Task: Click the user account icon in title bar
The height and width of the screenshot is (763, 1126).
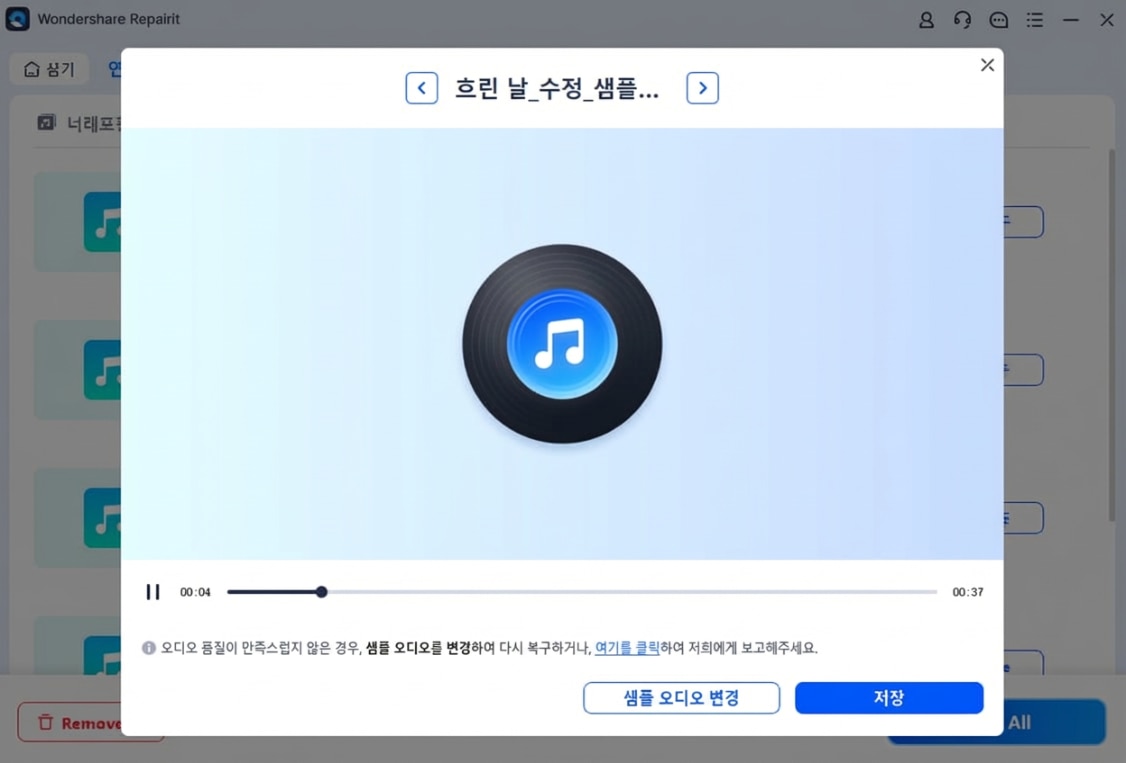Action: 926,19
